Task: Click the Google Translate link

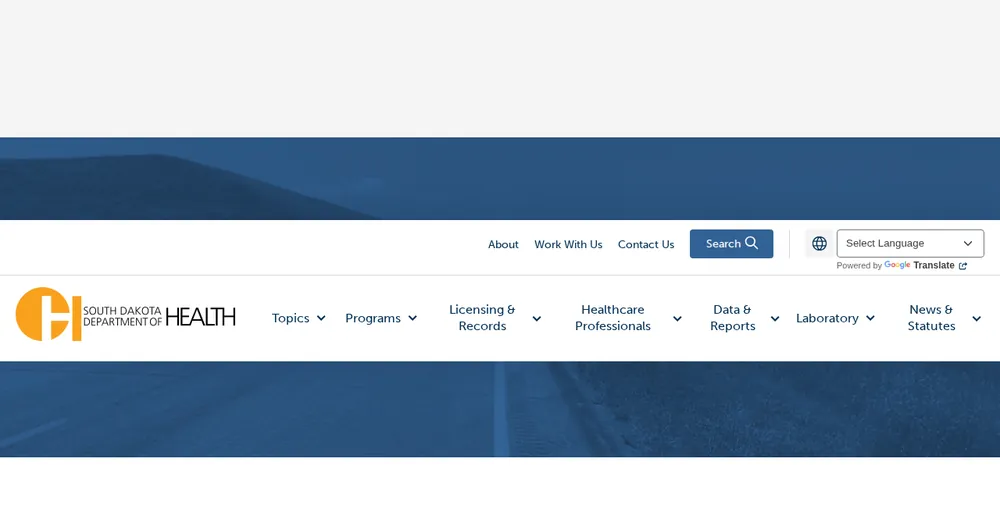Action: click(925, 265)
